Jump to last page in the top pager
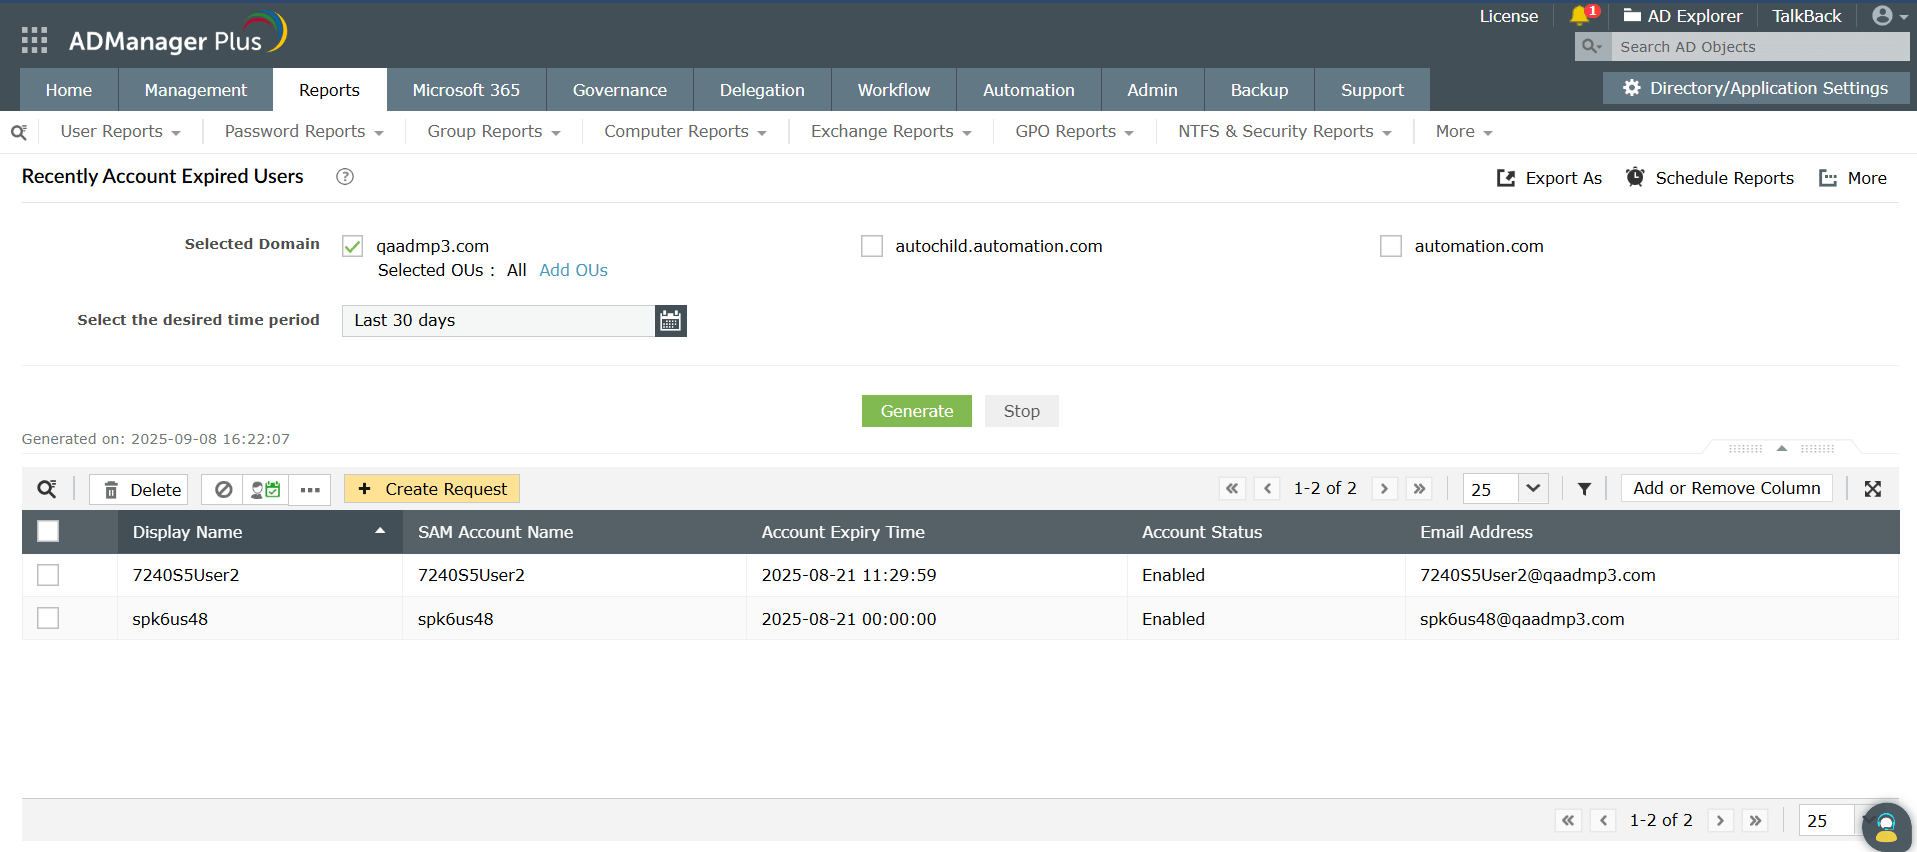Screen dimensions: 1917x852 click(x=1419, y=488)
